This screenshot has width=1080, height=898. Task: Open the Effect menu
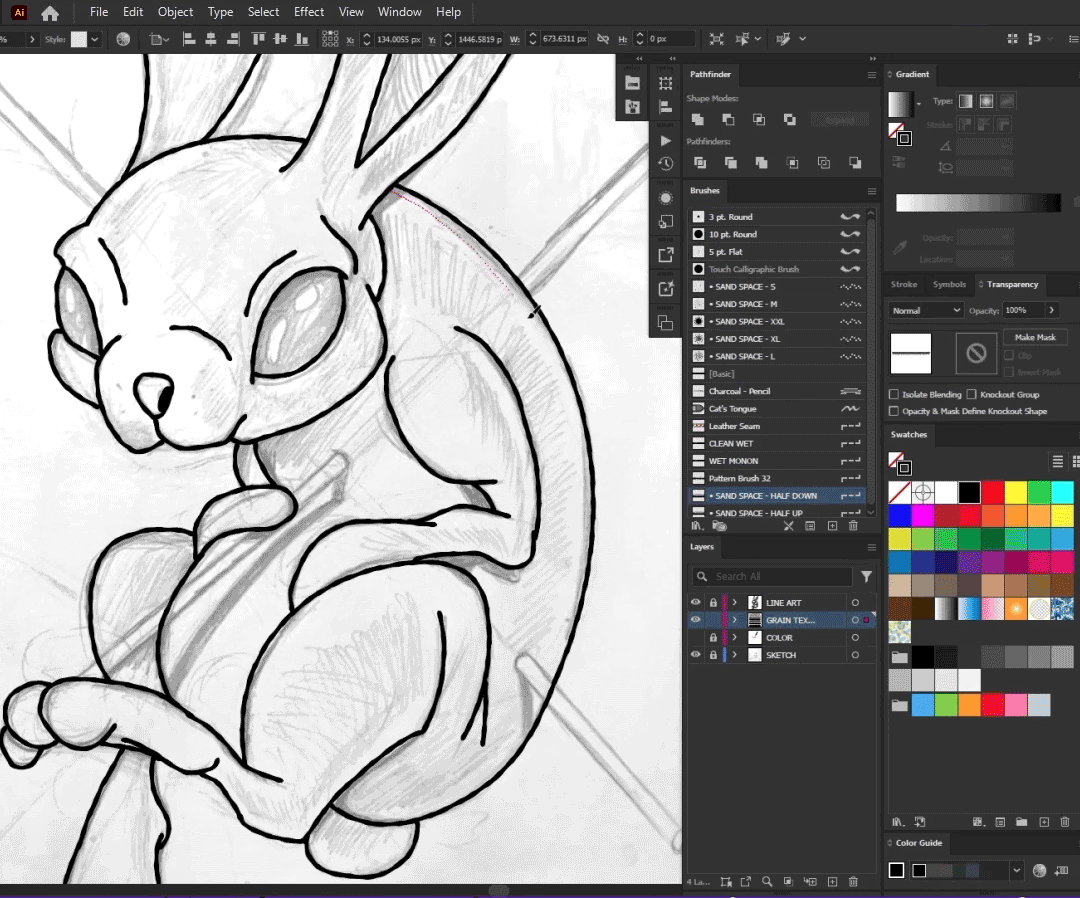tap(309, 12)
